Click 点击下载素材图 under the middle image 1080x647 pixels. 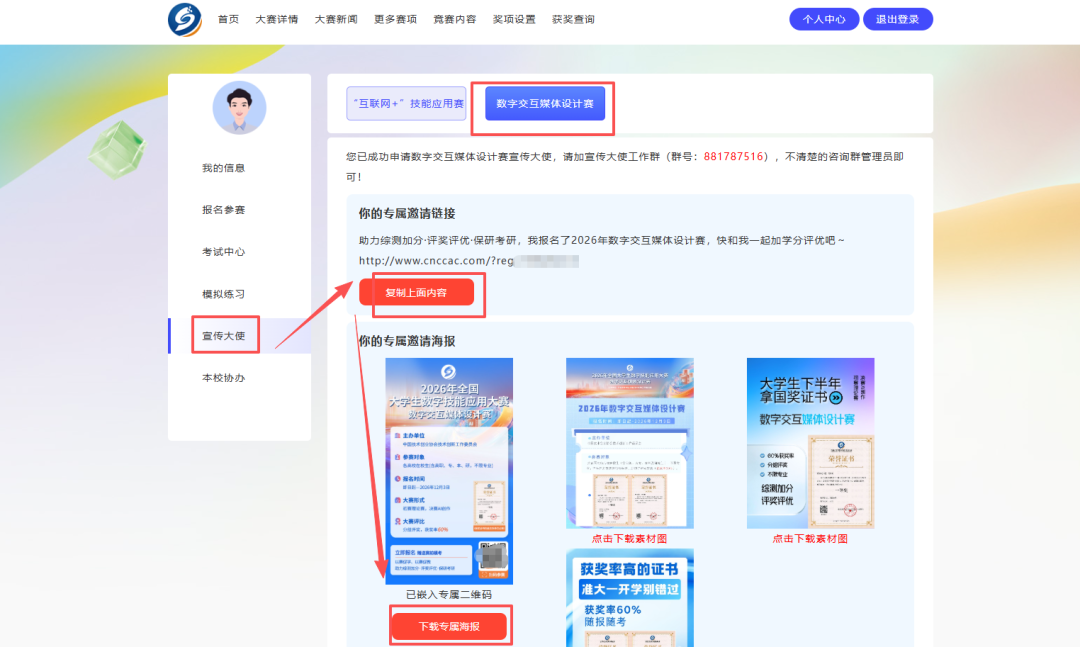tap(630, 539)
